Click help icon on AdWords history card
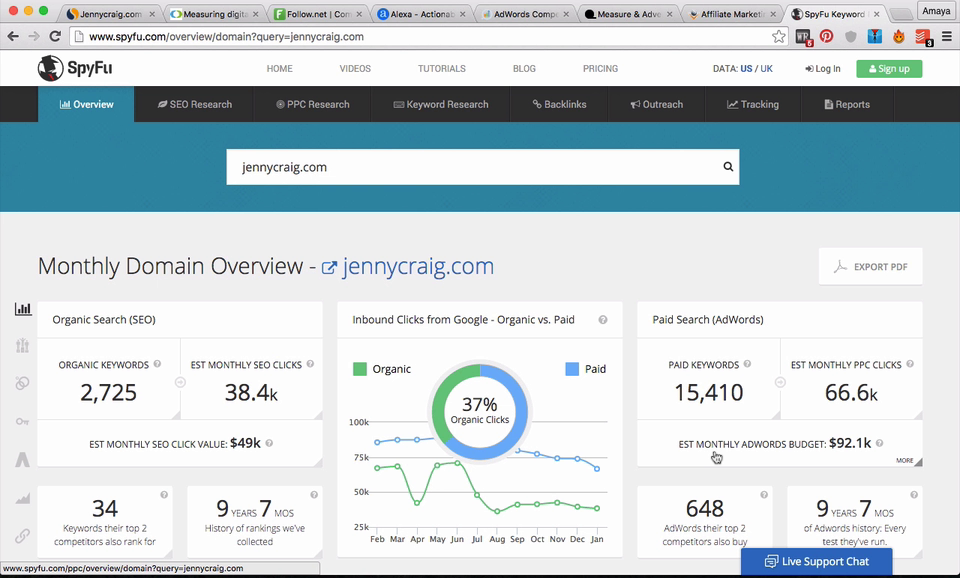 tap(914, 495)
